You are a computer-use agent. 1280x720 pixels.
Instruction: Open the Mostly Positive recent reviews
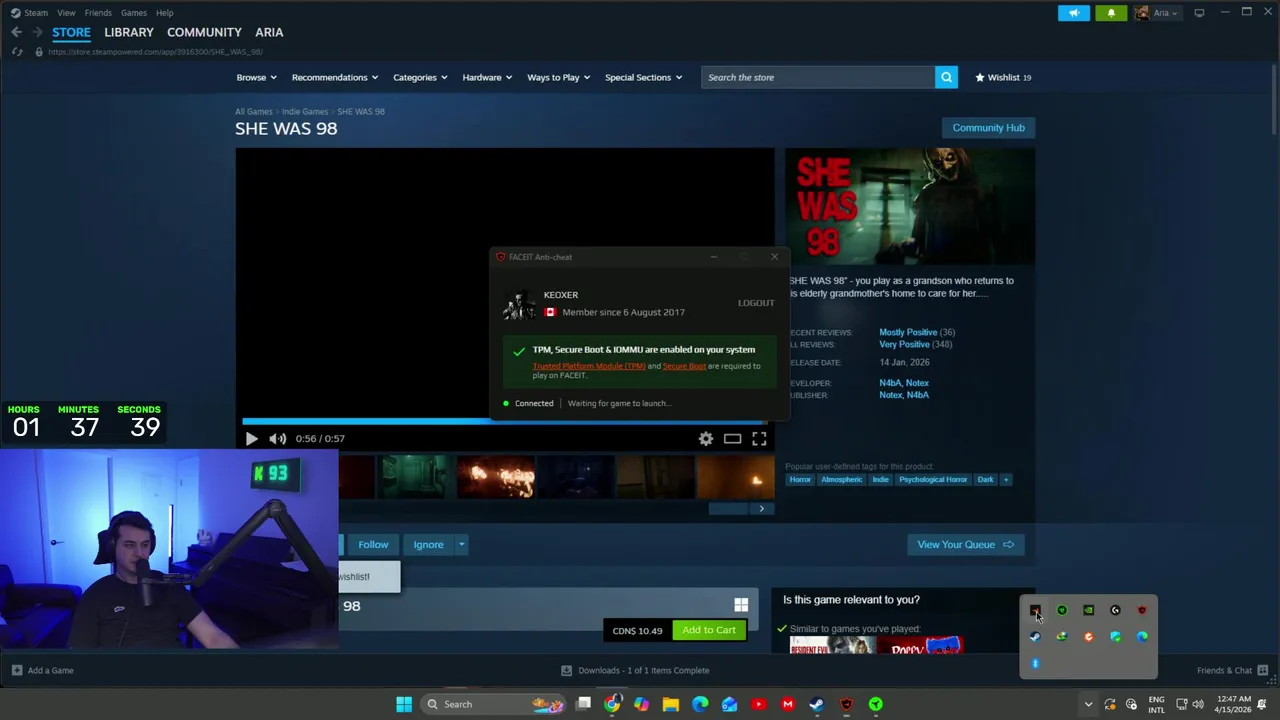[908, 332]
